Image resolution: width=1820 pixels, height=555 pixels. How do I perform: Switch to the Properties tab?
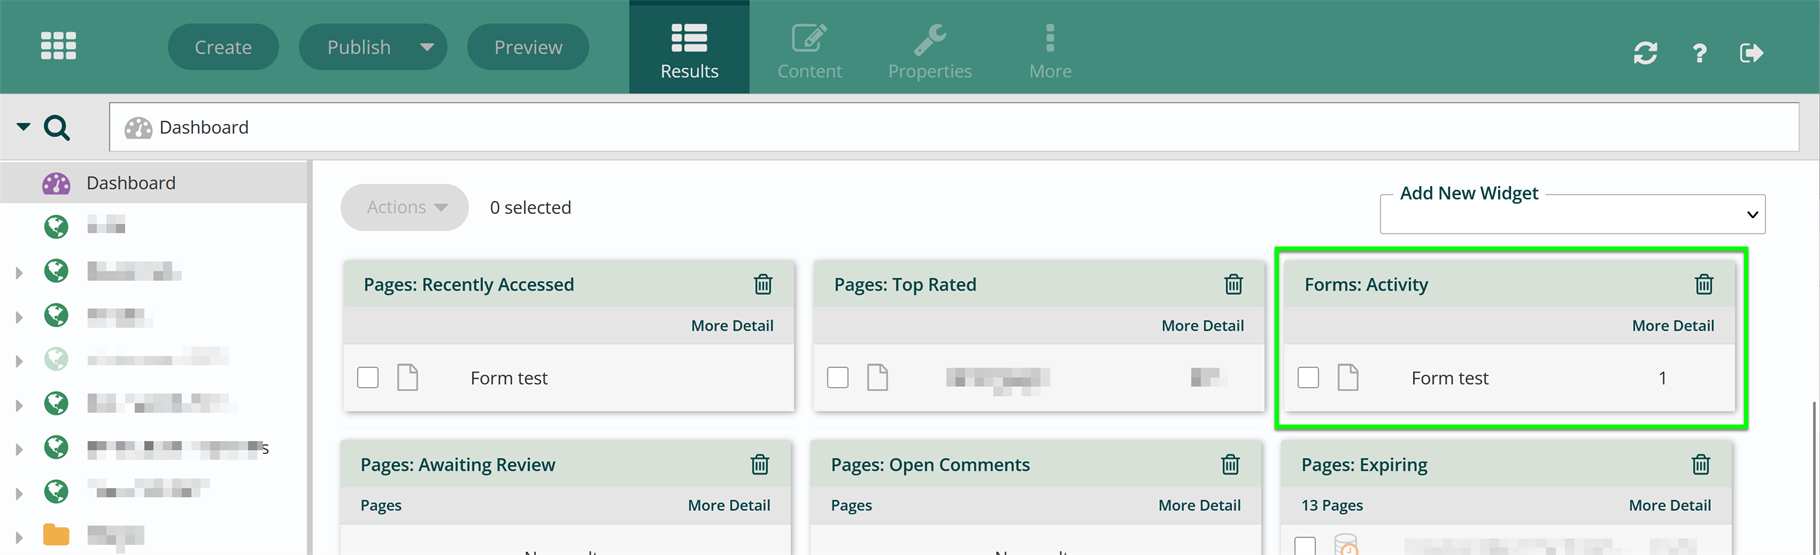930,50
